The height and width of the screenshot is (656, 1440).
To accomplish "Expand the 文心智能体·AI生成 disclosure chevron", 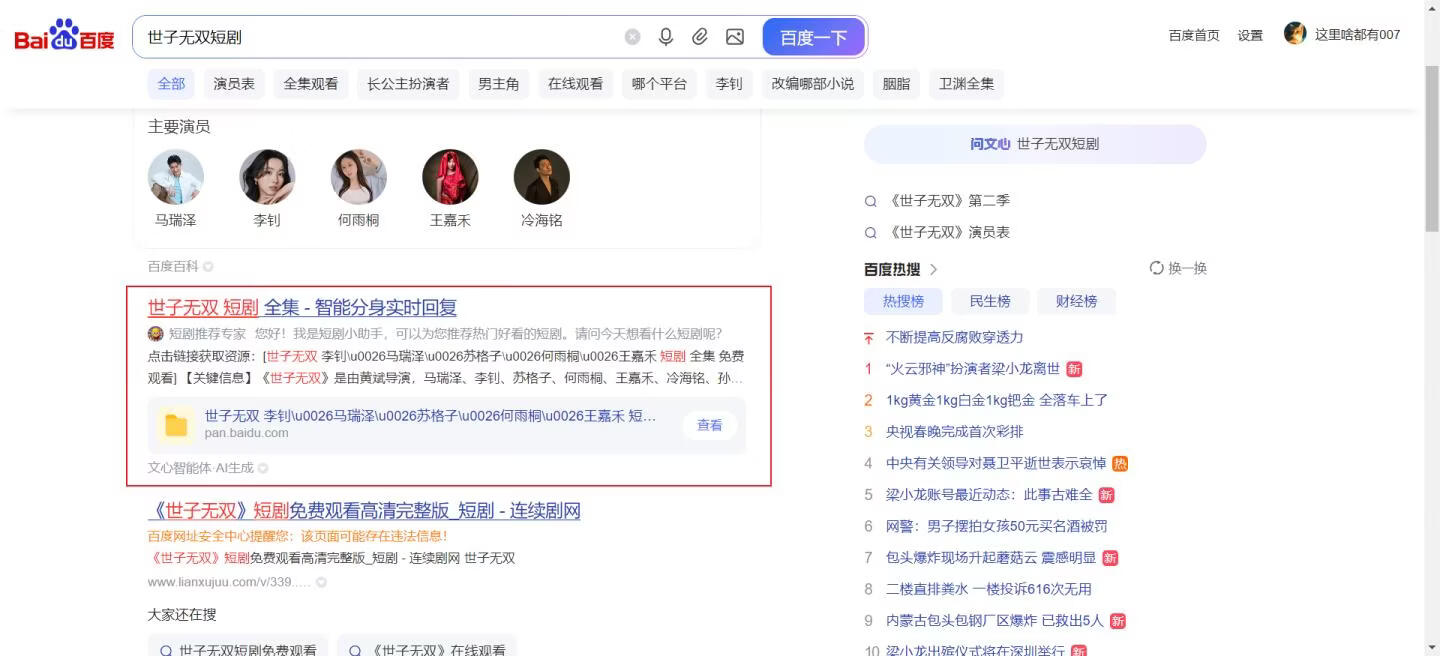I will click(263, 467).
